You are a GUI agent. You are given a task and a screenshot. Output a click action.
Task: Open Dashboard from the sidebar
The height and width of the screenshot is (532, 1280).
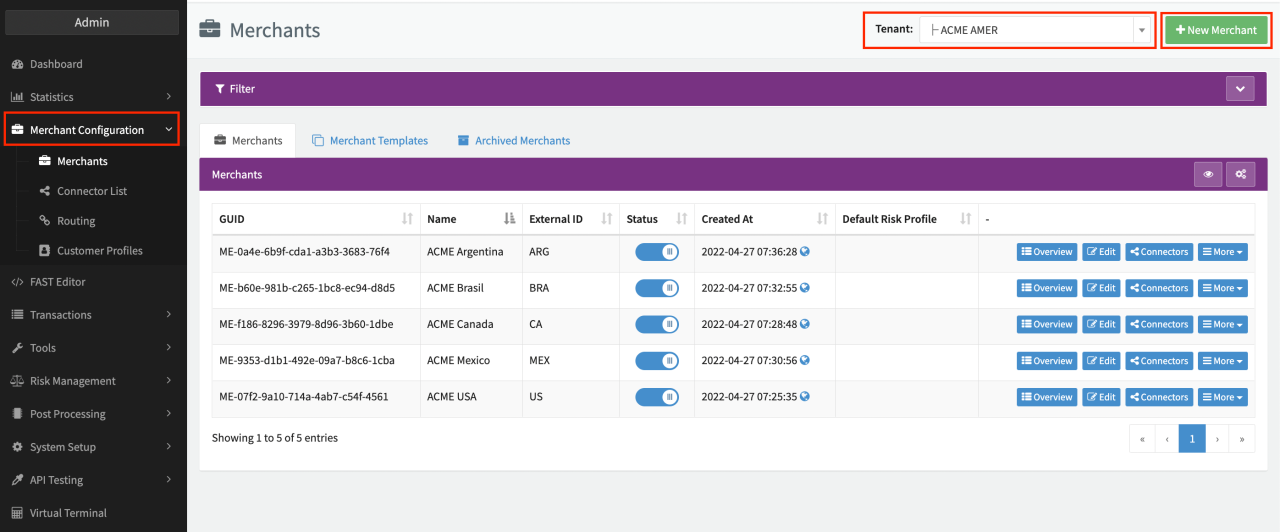[x=56, y=64]
